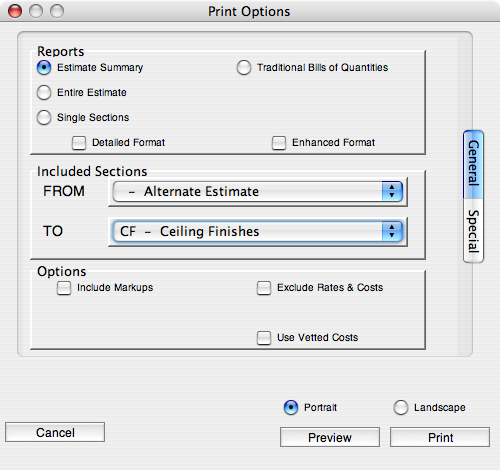Click the Cancel button
This screenshot has height=470, width=500.
point(55,432)
